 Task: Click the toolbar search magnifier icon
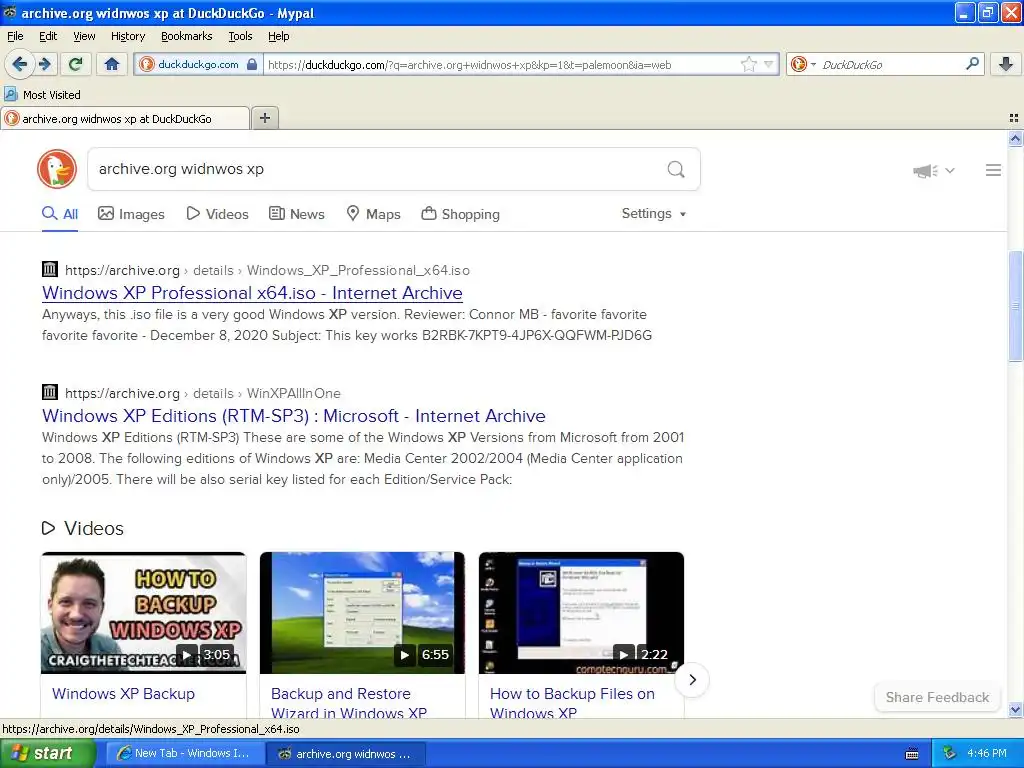point(972,64)
